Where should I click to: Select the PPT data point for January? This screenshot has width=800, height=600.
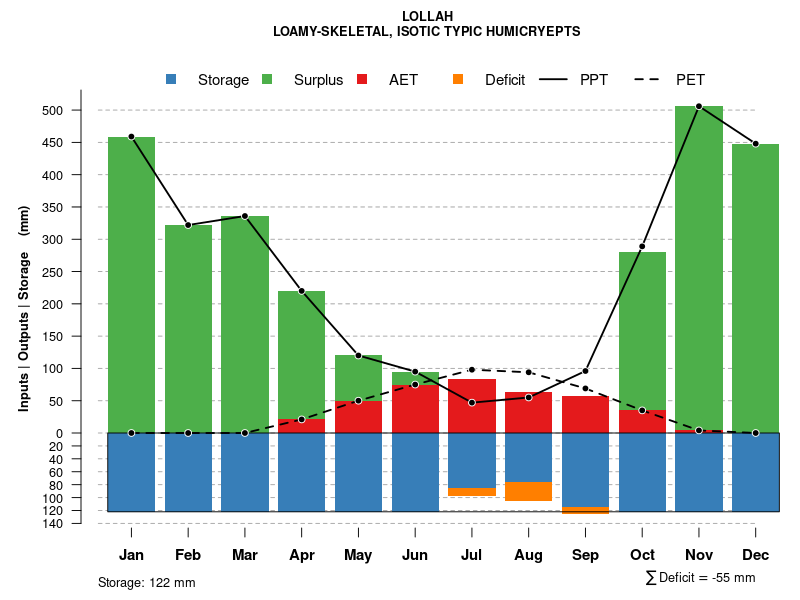[x=131, y=136]
